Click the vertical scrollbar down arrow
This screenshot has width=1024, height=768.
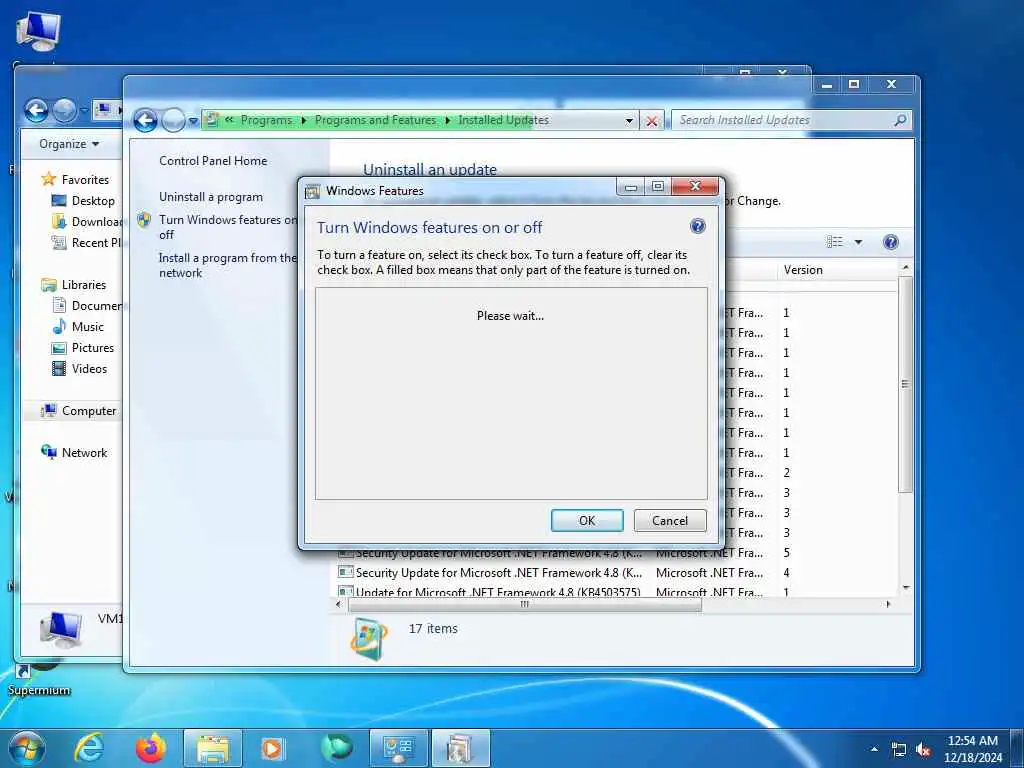click(905, 588)
